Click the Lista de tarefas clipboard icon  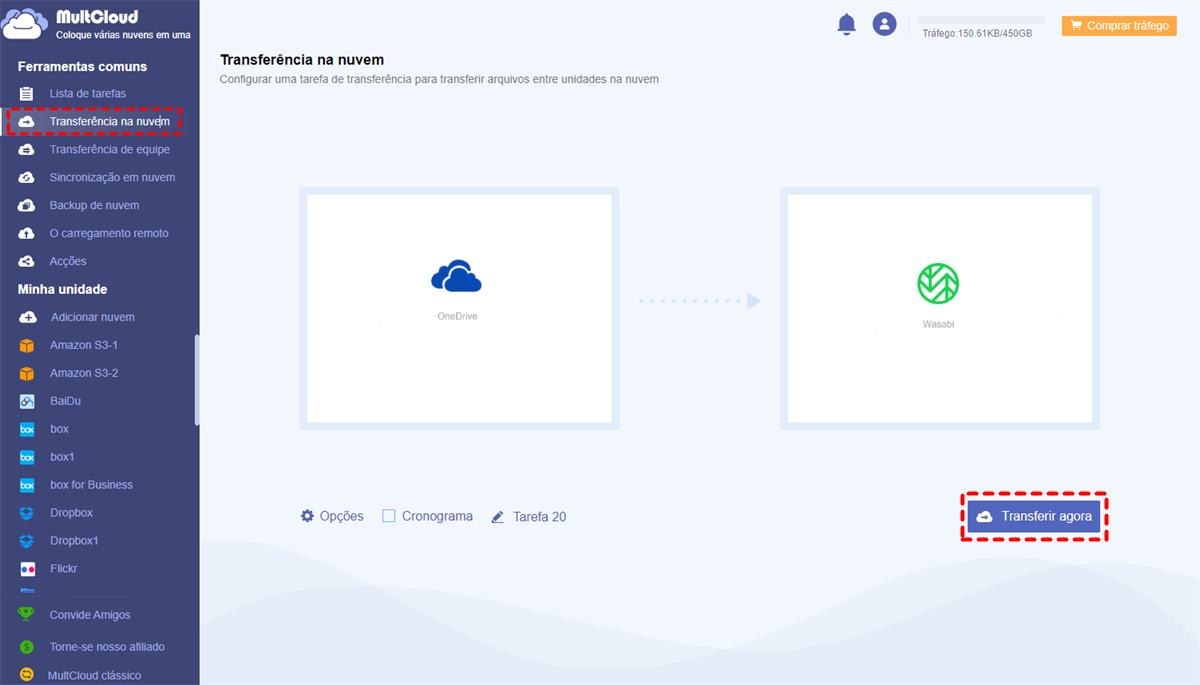28,93
